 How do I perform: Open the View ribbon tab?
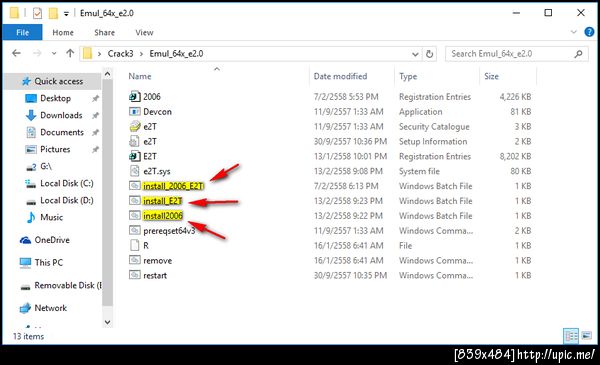pyautogui.click(x=144, y=33)
